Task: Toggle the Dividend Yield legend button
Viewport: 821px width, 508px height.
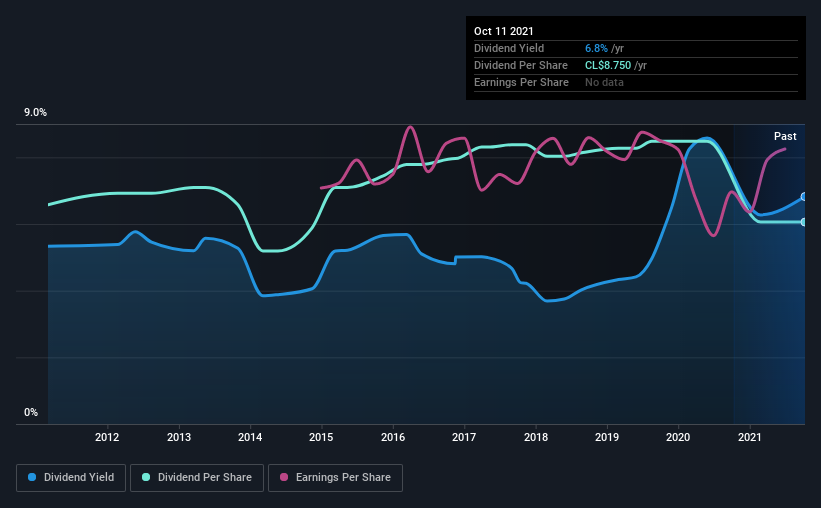Action: pyautogui.click(x=71, y=478)
